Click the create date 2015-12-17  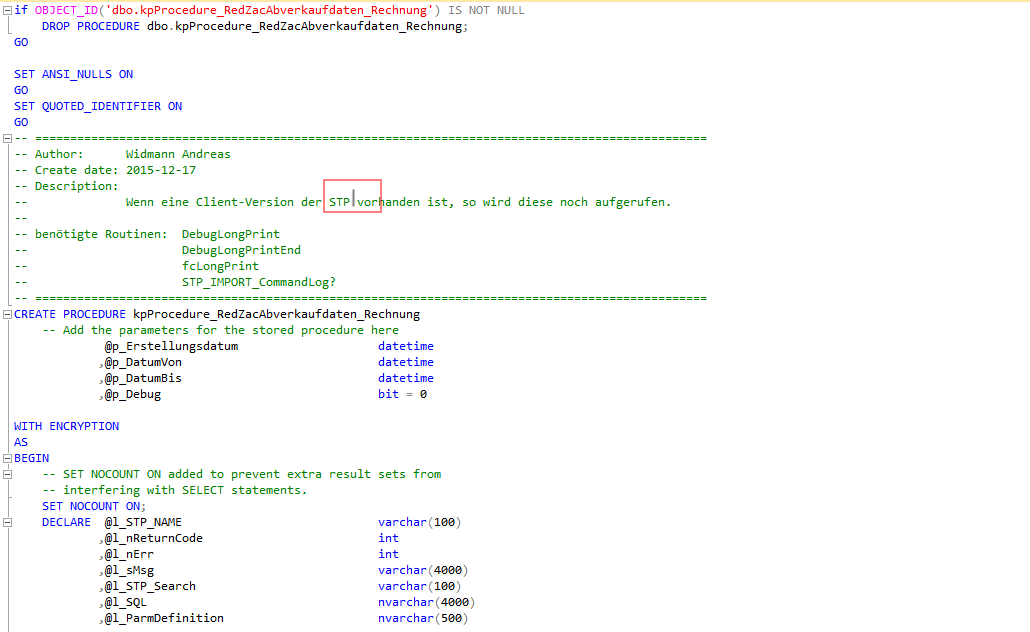pos(161,170)
